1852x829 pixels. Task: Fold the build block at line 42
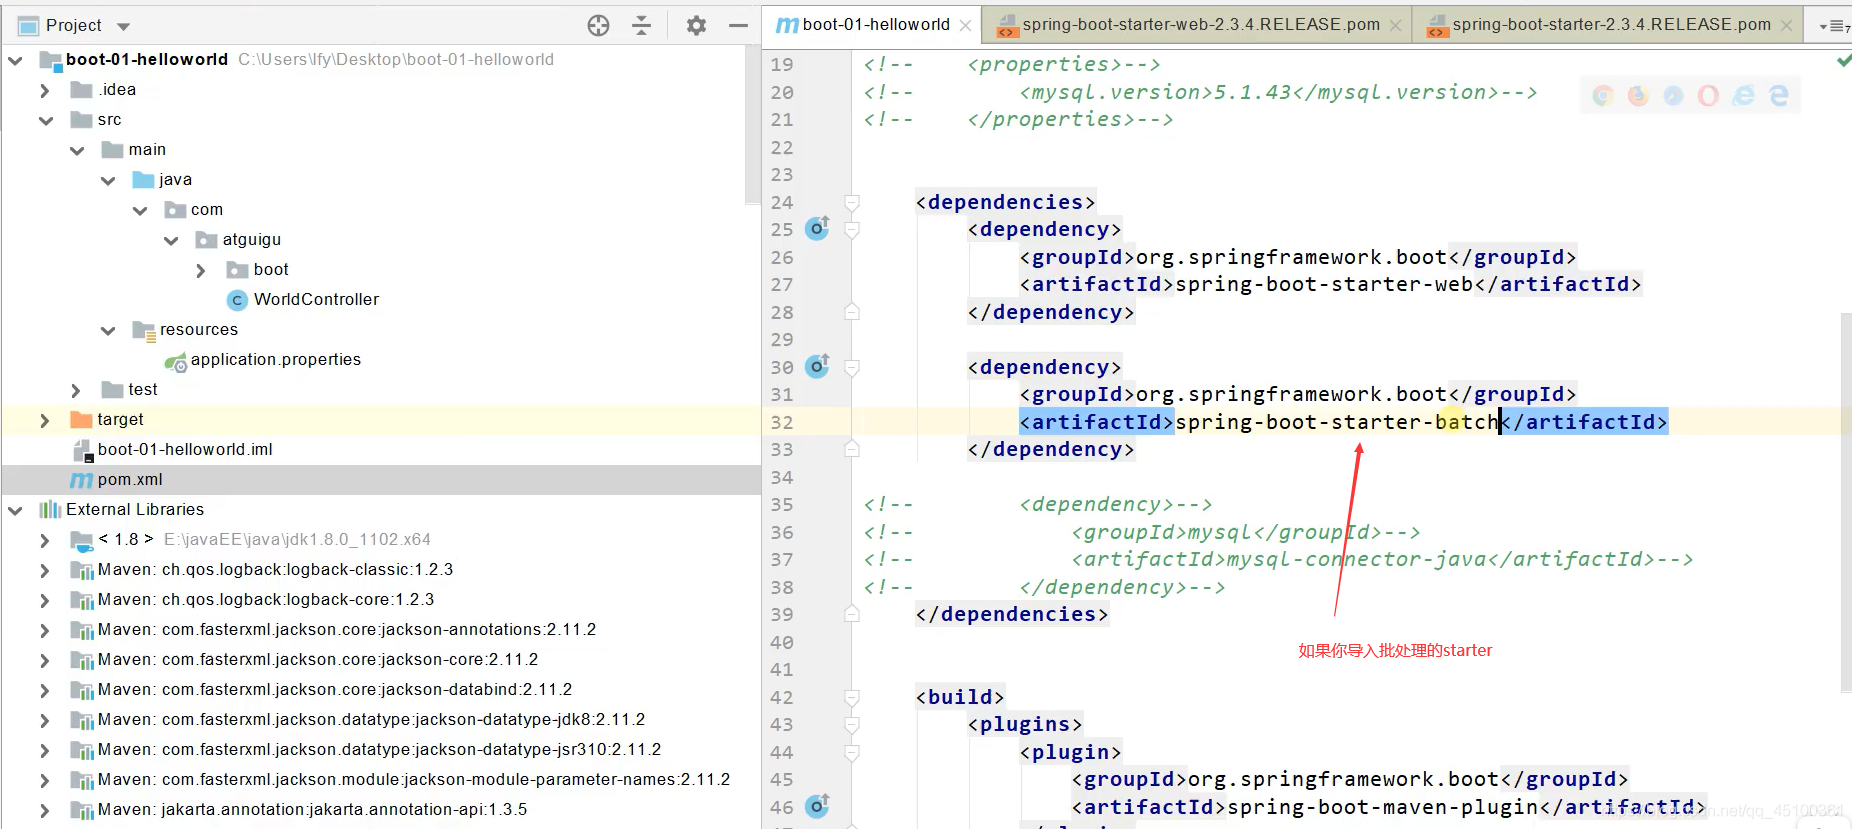tap(852, 697)
